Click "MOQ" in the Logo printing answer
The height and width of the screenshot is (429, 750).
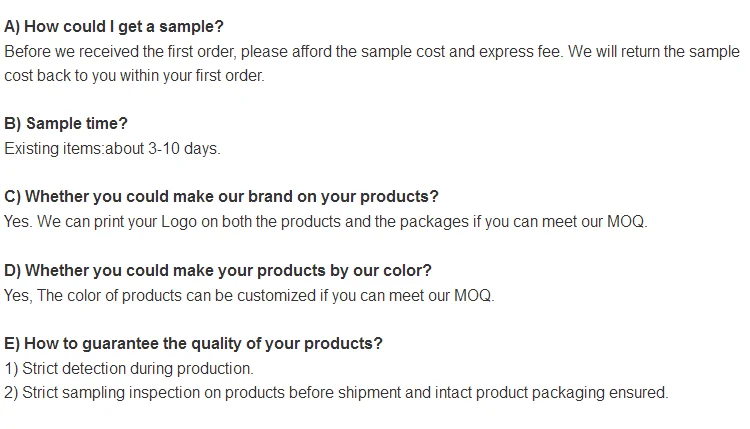point(626,221)
